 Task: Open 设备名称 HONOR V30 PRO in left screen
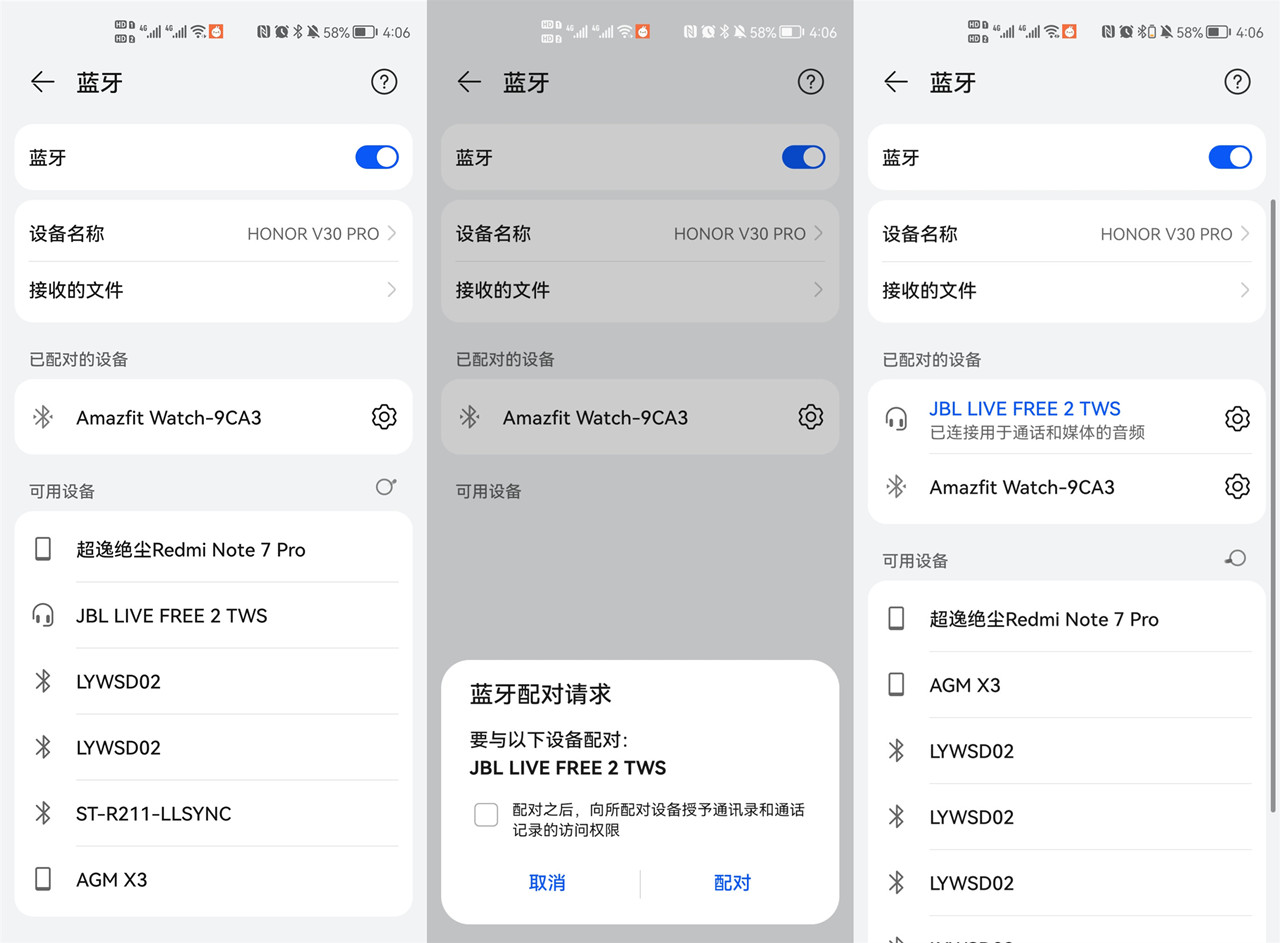[x=213, y=233]
